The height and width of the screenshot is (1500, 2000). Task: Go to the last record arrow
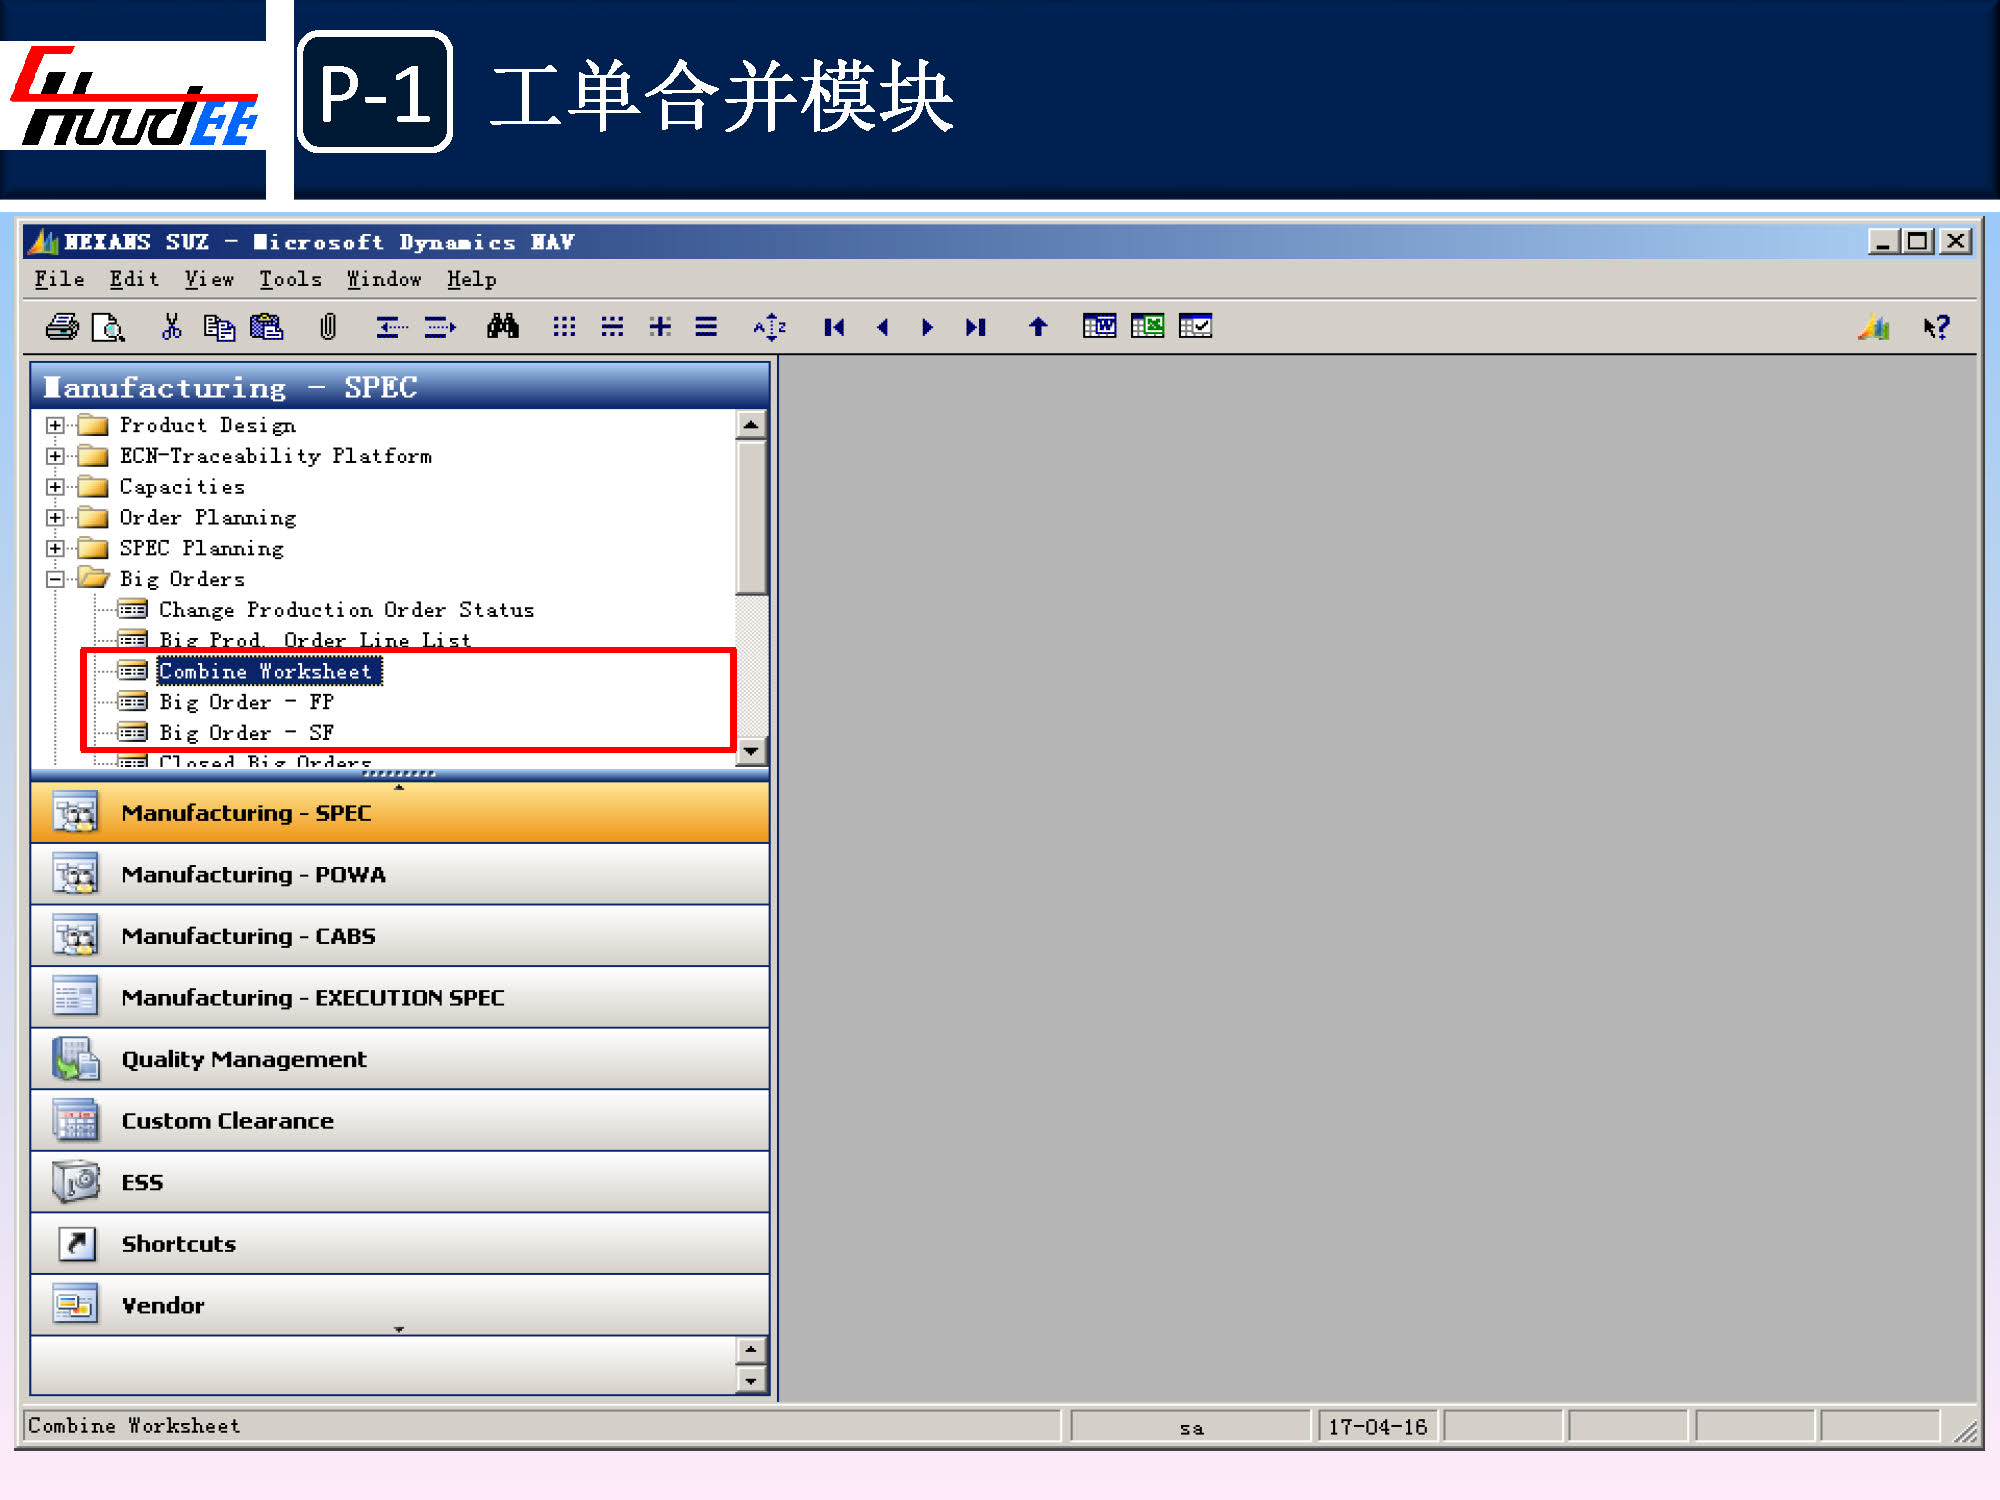coord(976,327)
